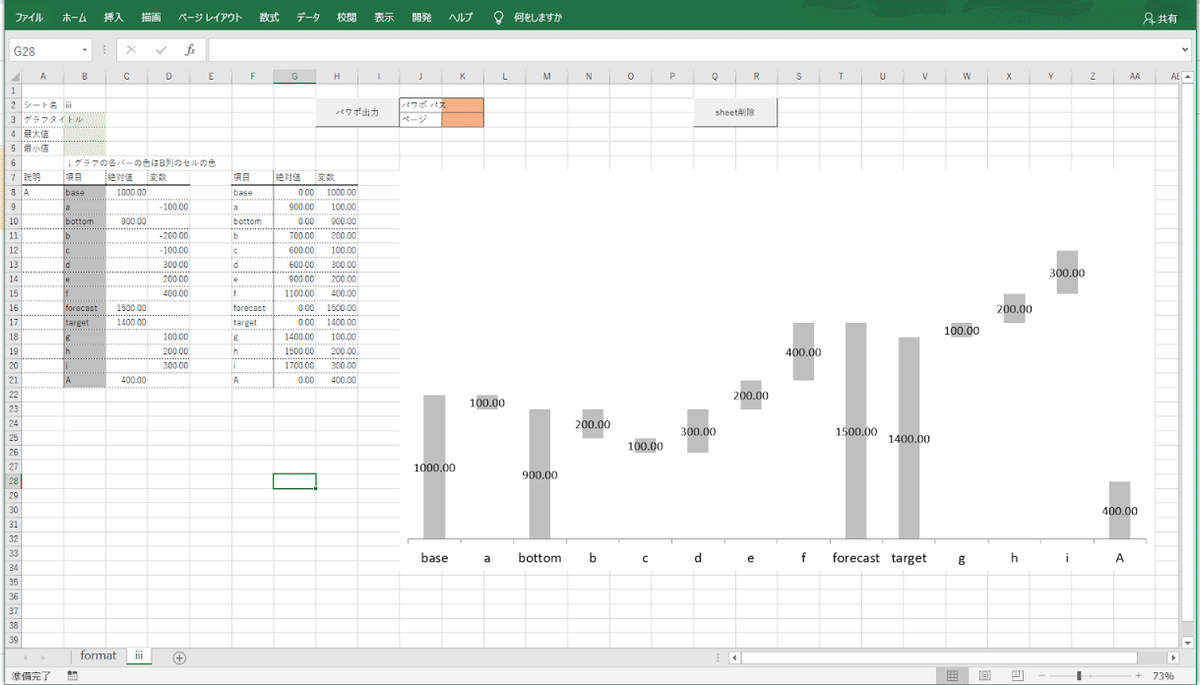Switch to Page Break Preview icon
Viewport: 1200px width, 685px height.
1017,677
